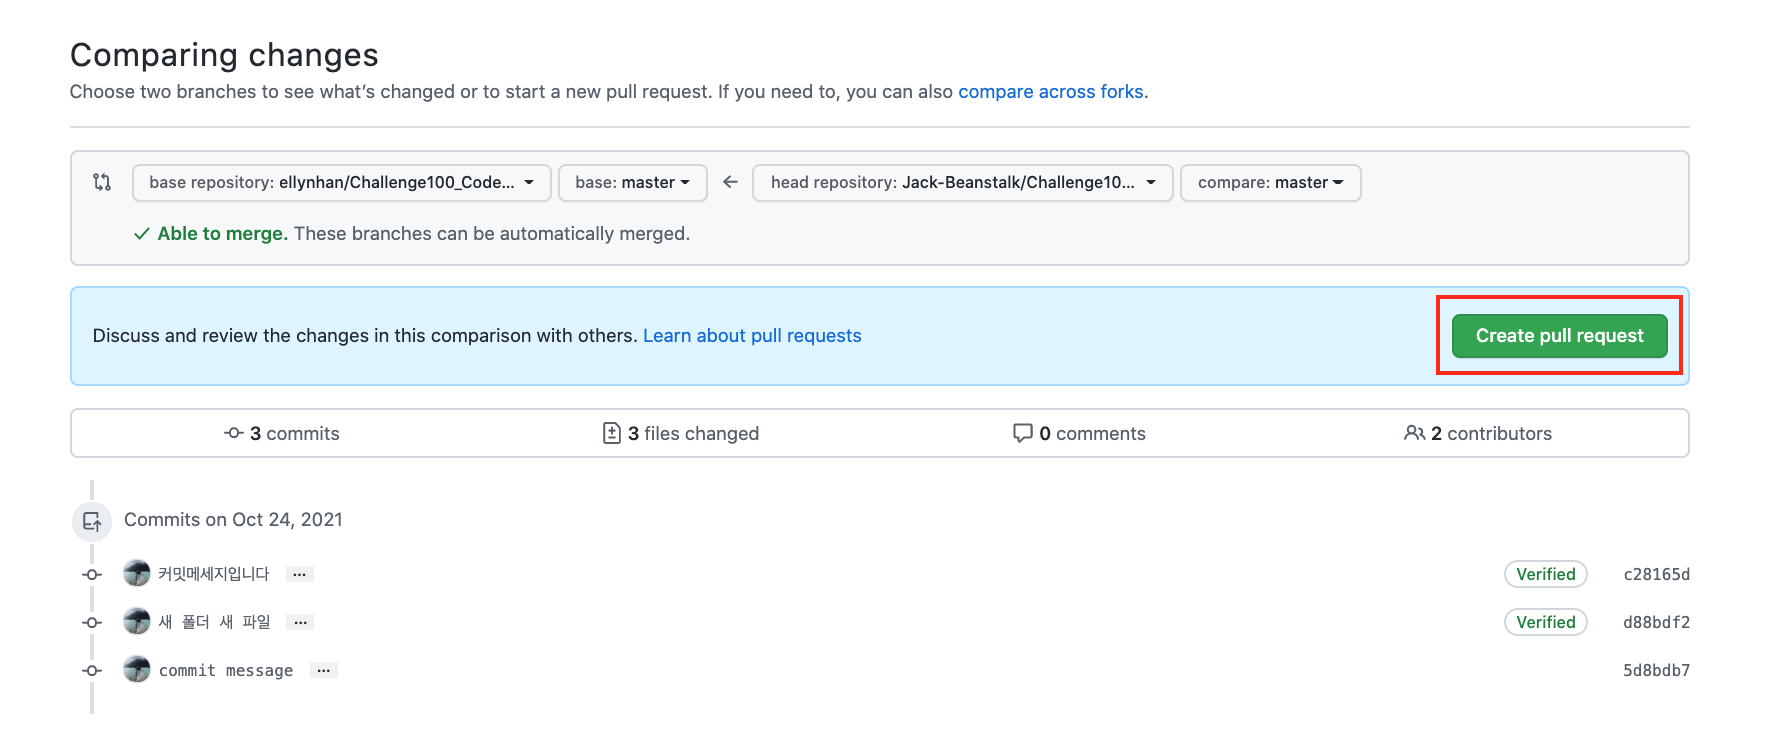Click timeline commit dot for commit message
1778x732 pixels.
click(x=92, y=670)
